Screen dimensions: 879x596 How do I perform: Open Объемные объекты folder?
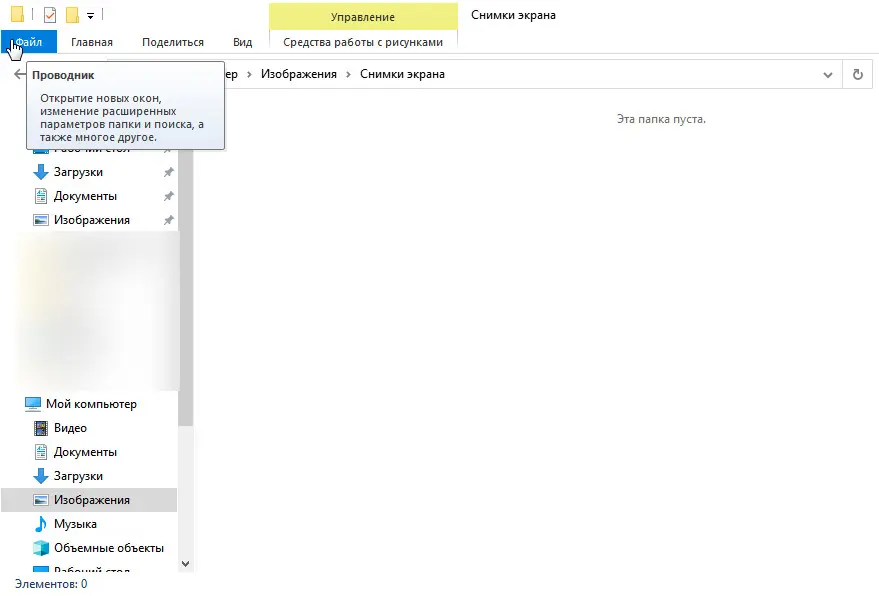pos(109,548)
